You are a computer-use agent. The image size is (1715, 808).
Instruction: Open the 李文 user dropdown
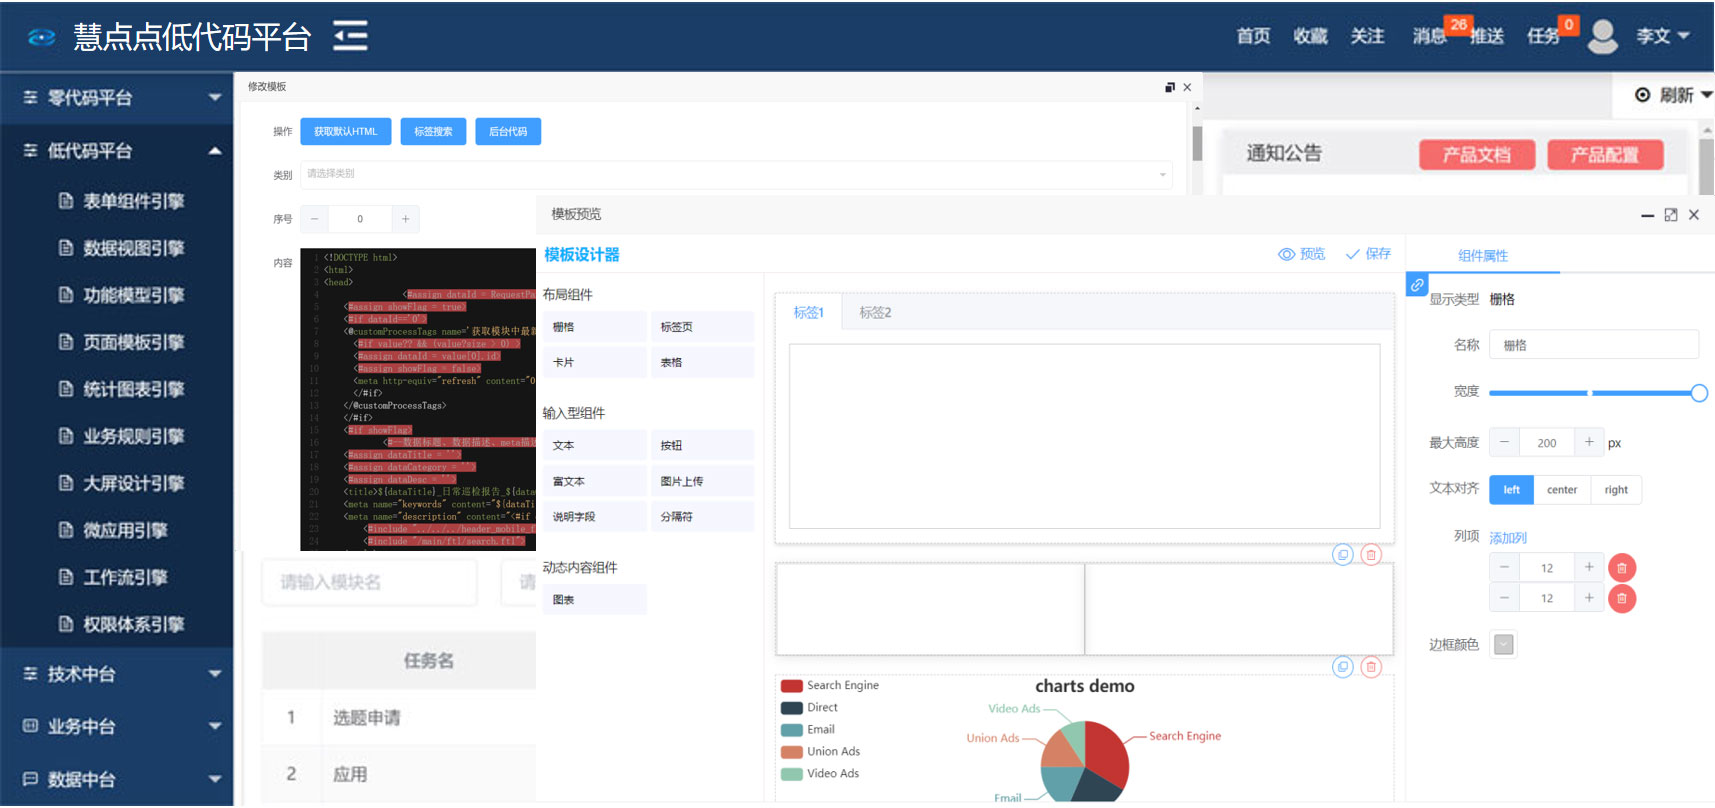1663,36
